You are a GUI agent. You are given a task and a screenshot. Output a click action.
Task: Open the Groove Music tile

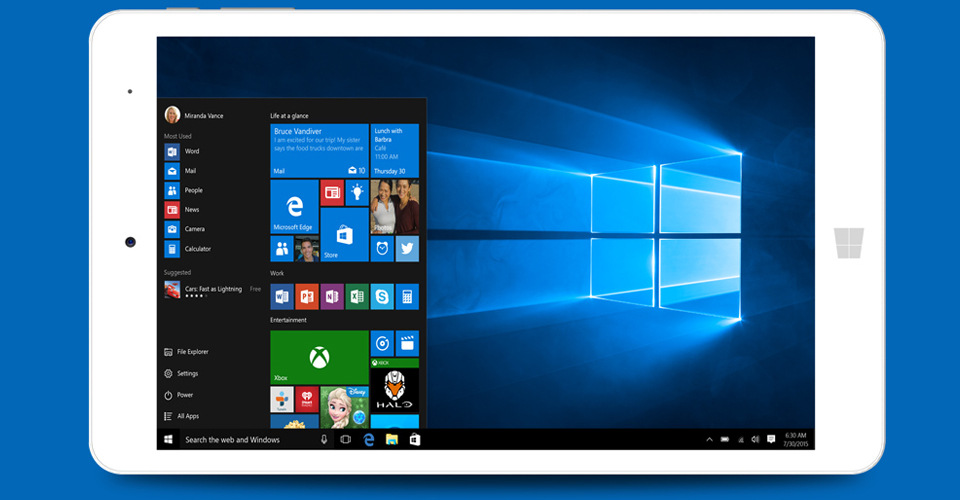(382, 343)
